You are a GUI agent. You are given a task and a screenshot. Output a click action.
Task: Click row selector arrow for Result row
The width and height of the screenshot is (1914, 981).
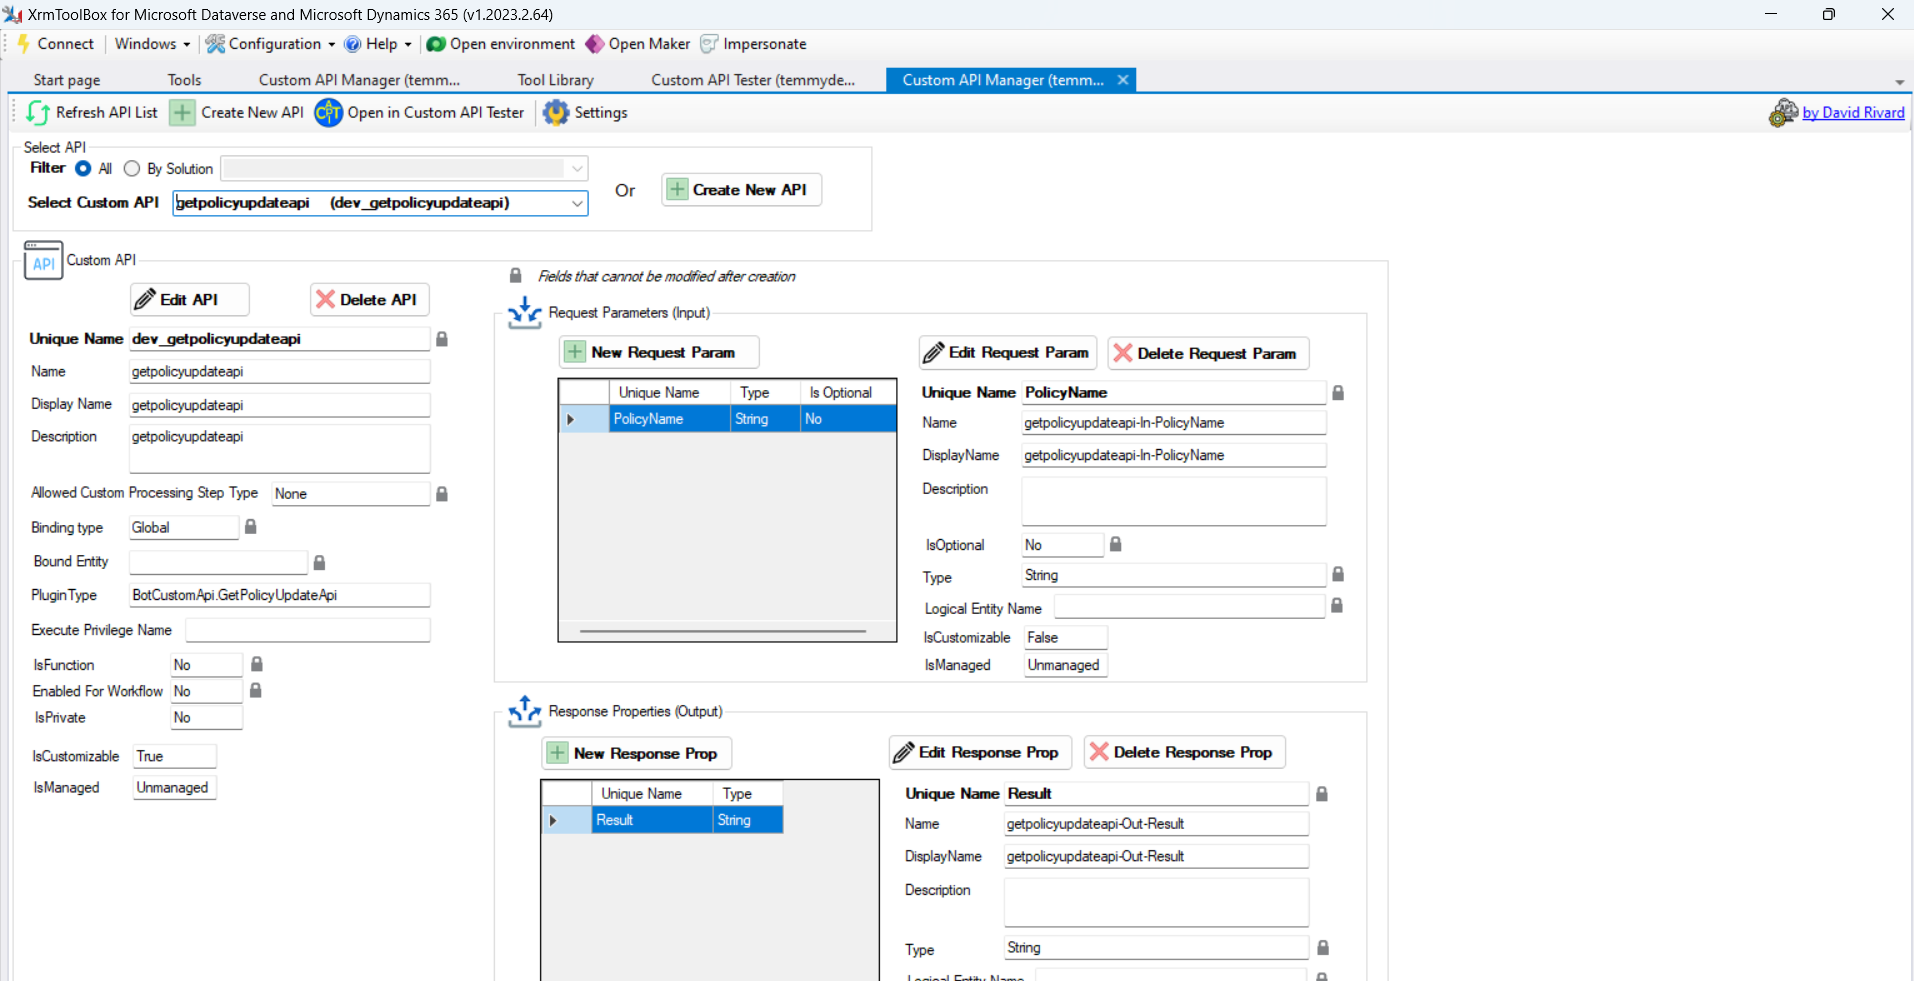point(554,820)
